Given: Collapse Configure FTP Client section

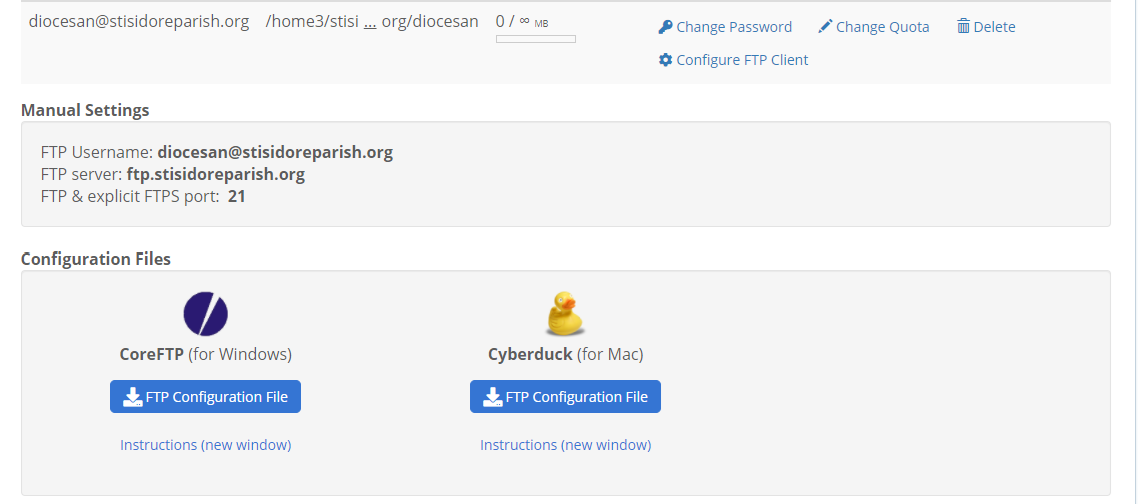Looking at the screenshot, I should coord(742,60).
